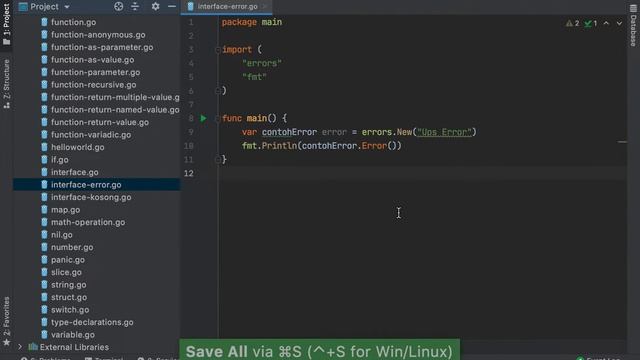This screenshot has width=640, height=360.
Task: Open helloworld.go file
Action: click(78, 147)
